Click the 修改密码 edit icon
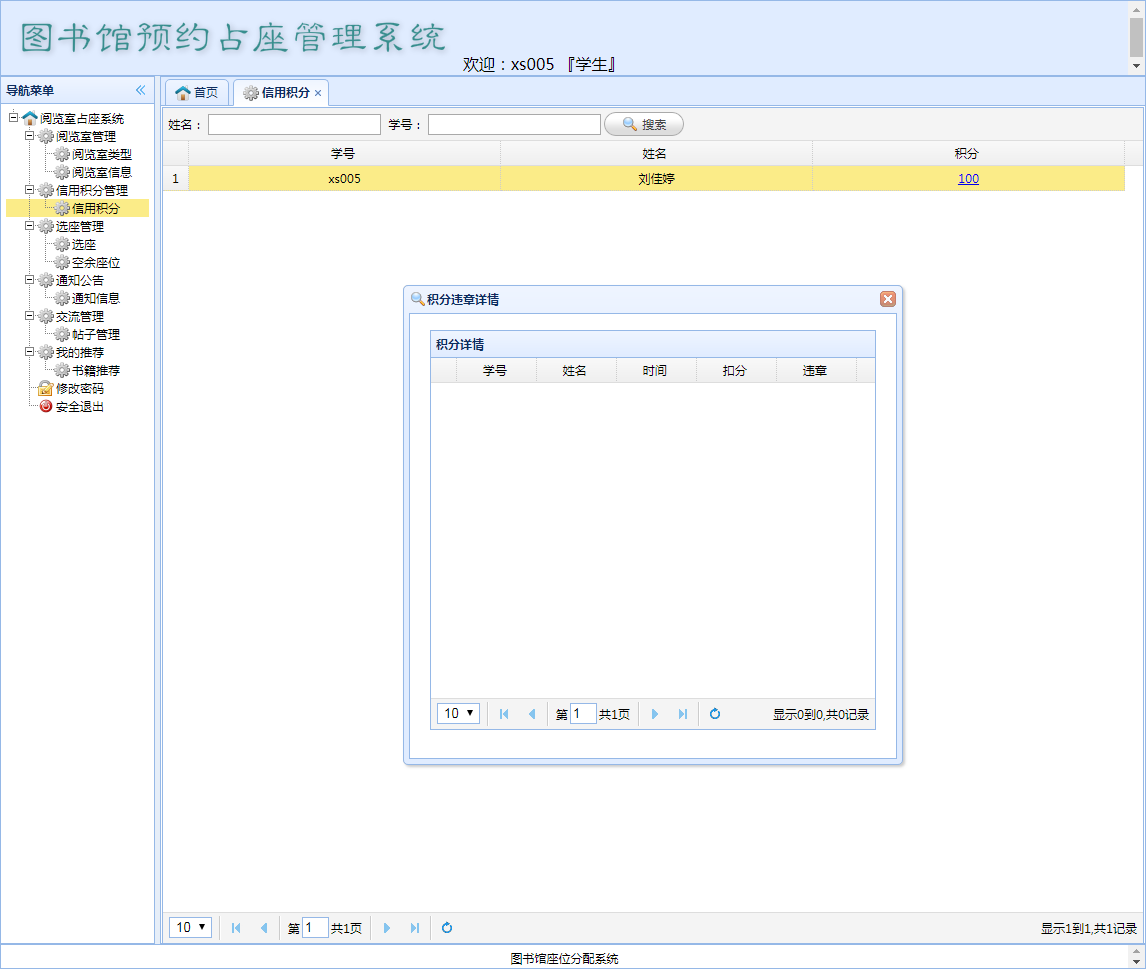This screenshot has height=969, width=1146. click(x=45, y=388)
